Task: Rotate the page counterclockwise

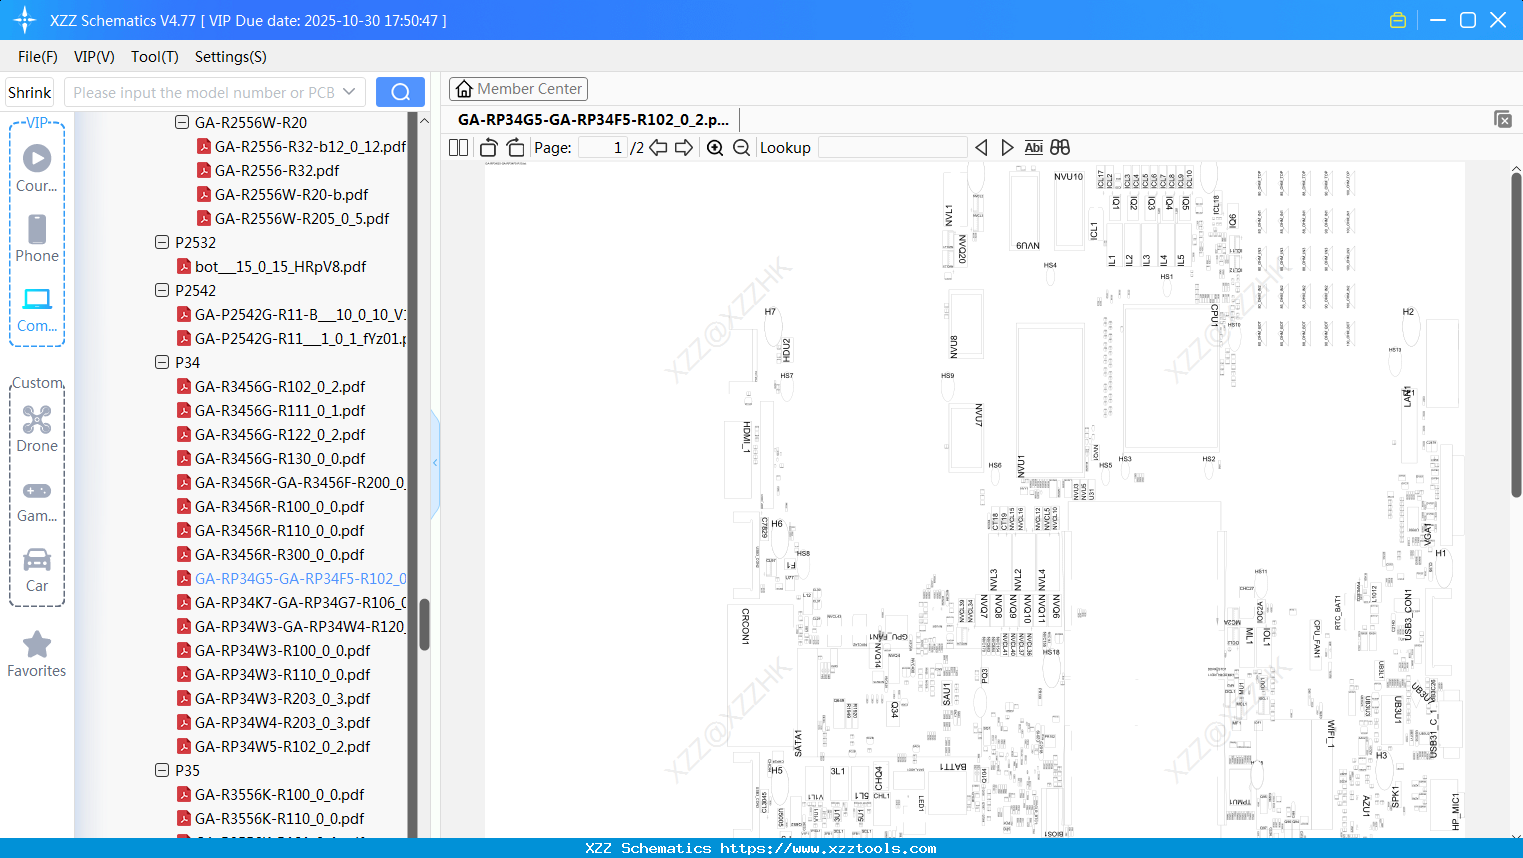Action: 489,148
